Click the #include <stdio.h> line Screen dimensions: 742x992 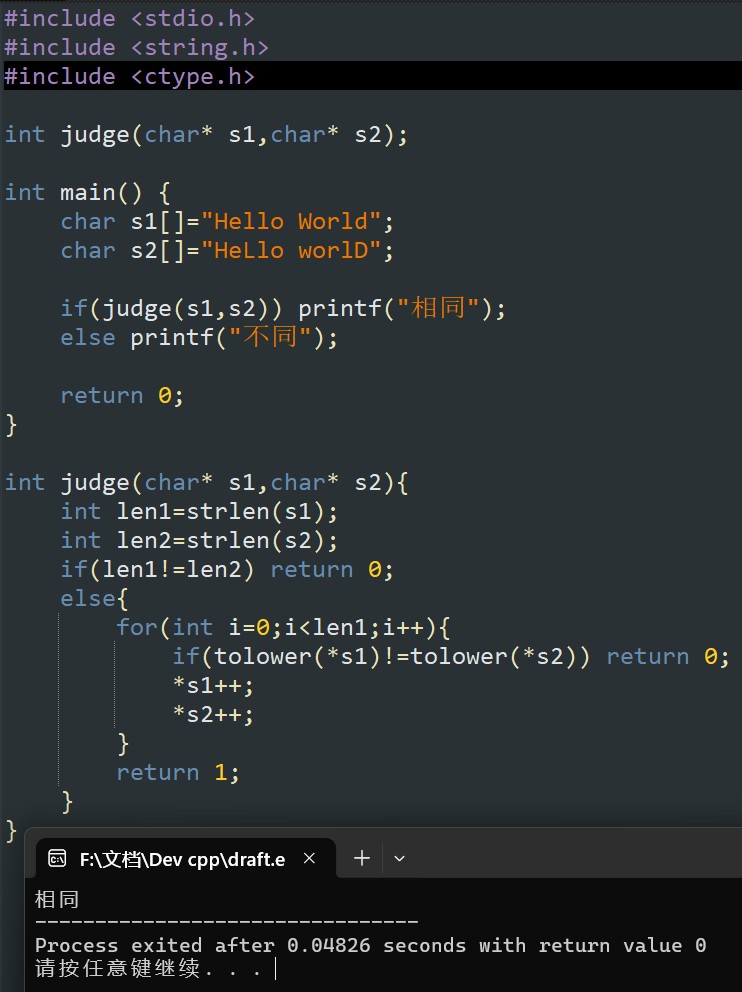[129, 18]
